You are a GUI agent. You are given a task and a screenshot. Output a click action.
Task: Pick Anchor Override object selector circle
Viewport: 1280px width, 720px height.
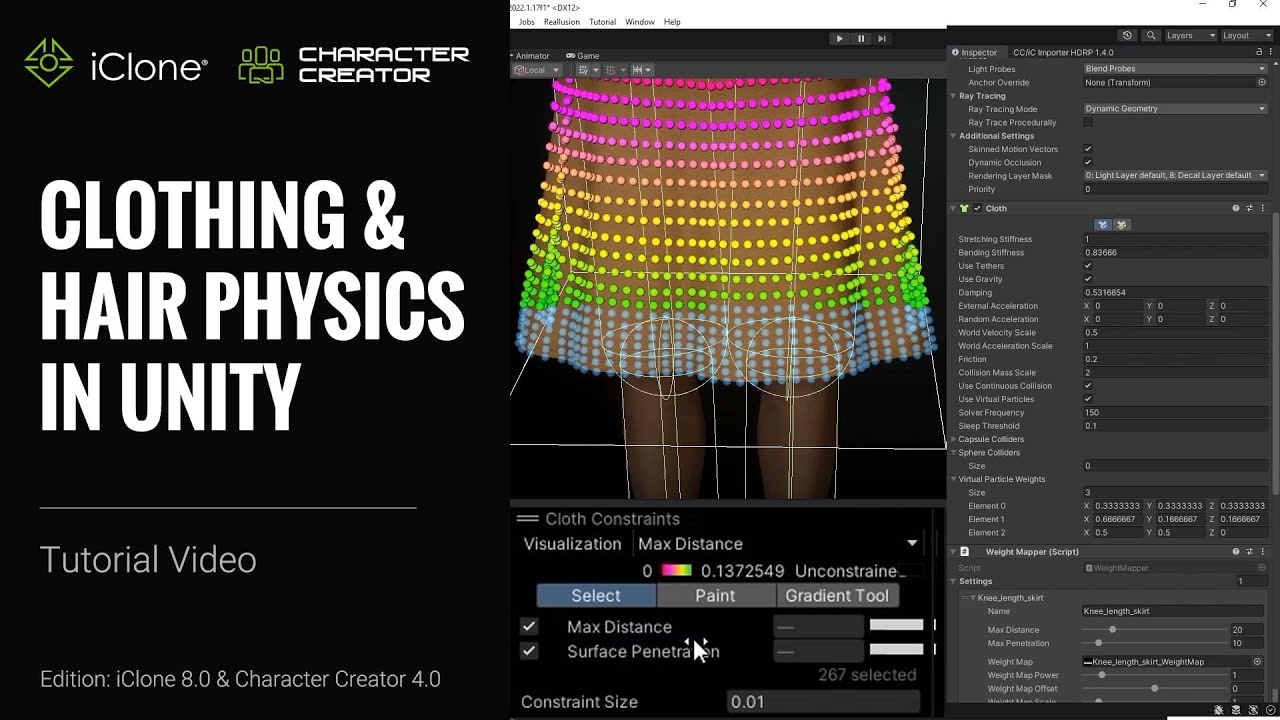tap(1262, 82)
